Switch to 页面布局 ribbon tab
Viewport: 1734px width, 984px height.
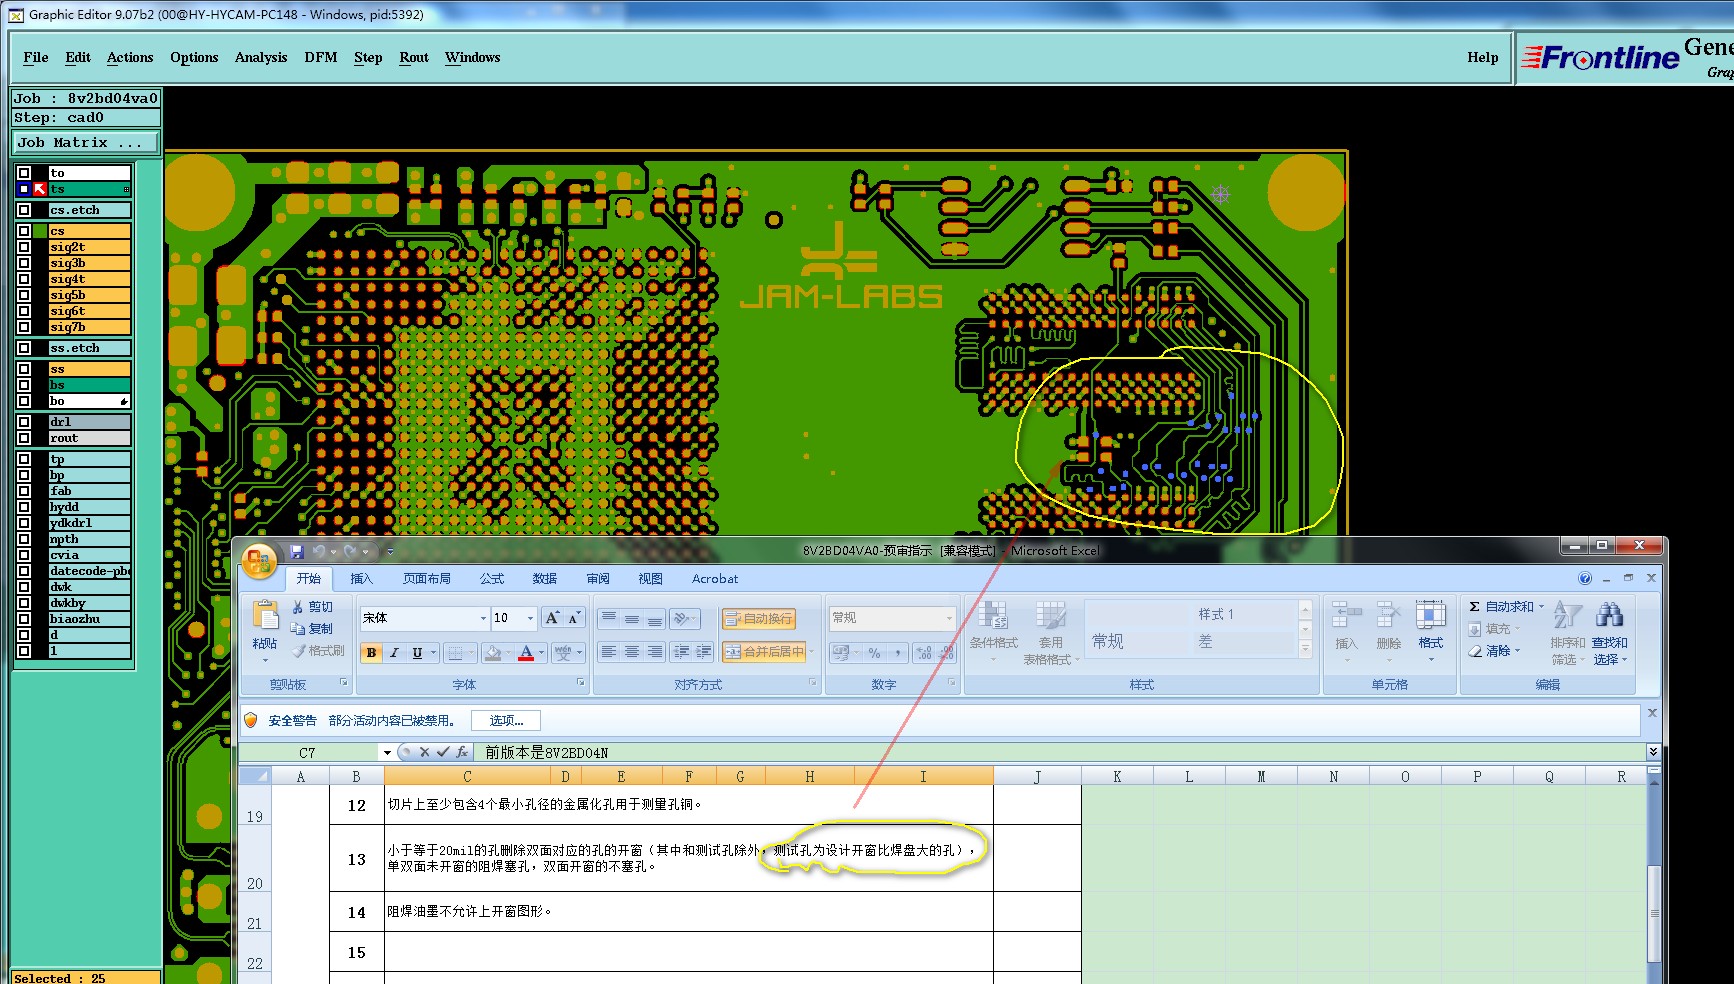coord(427,579)
